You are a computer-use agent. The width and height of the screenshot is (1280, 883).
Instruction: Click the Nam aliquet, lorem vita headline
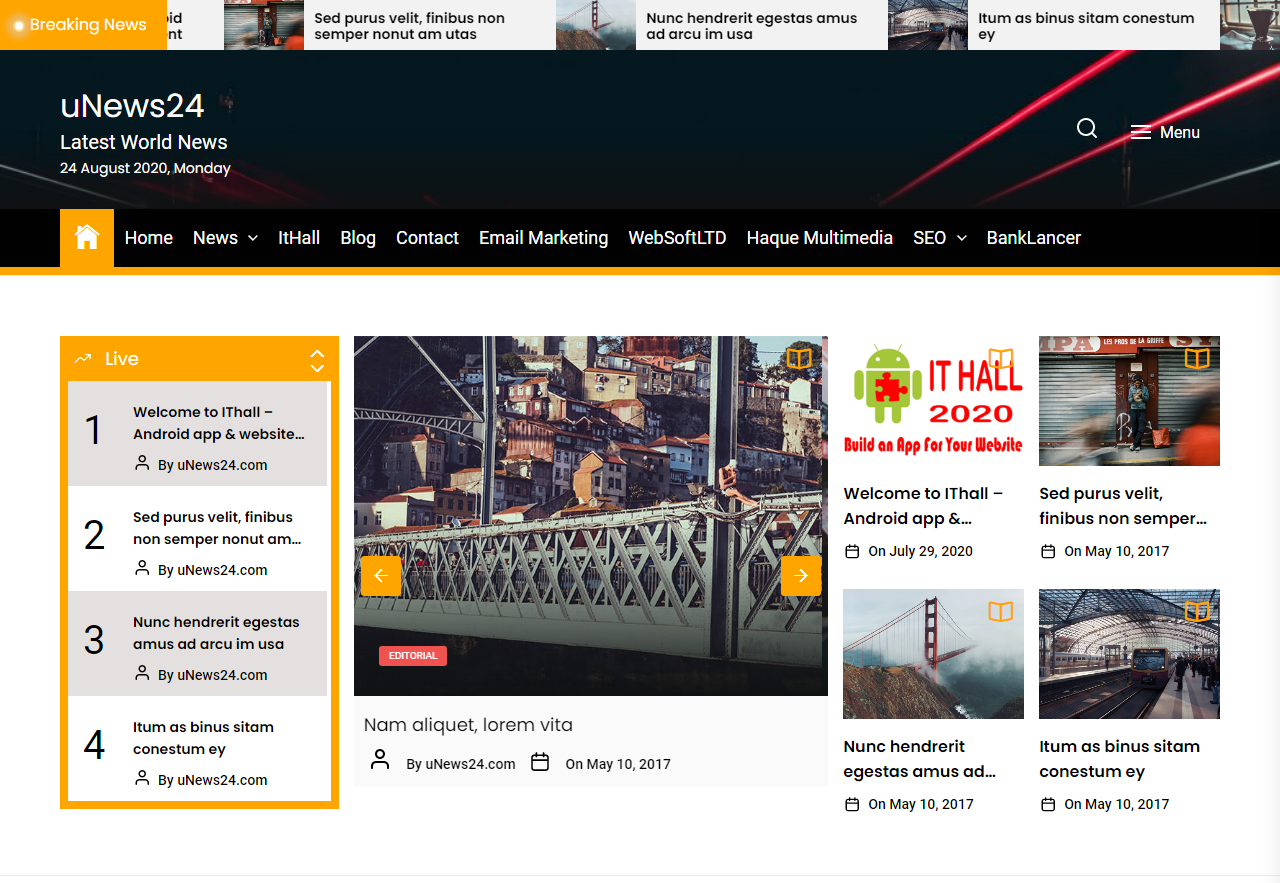[x=468, y=724]
